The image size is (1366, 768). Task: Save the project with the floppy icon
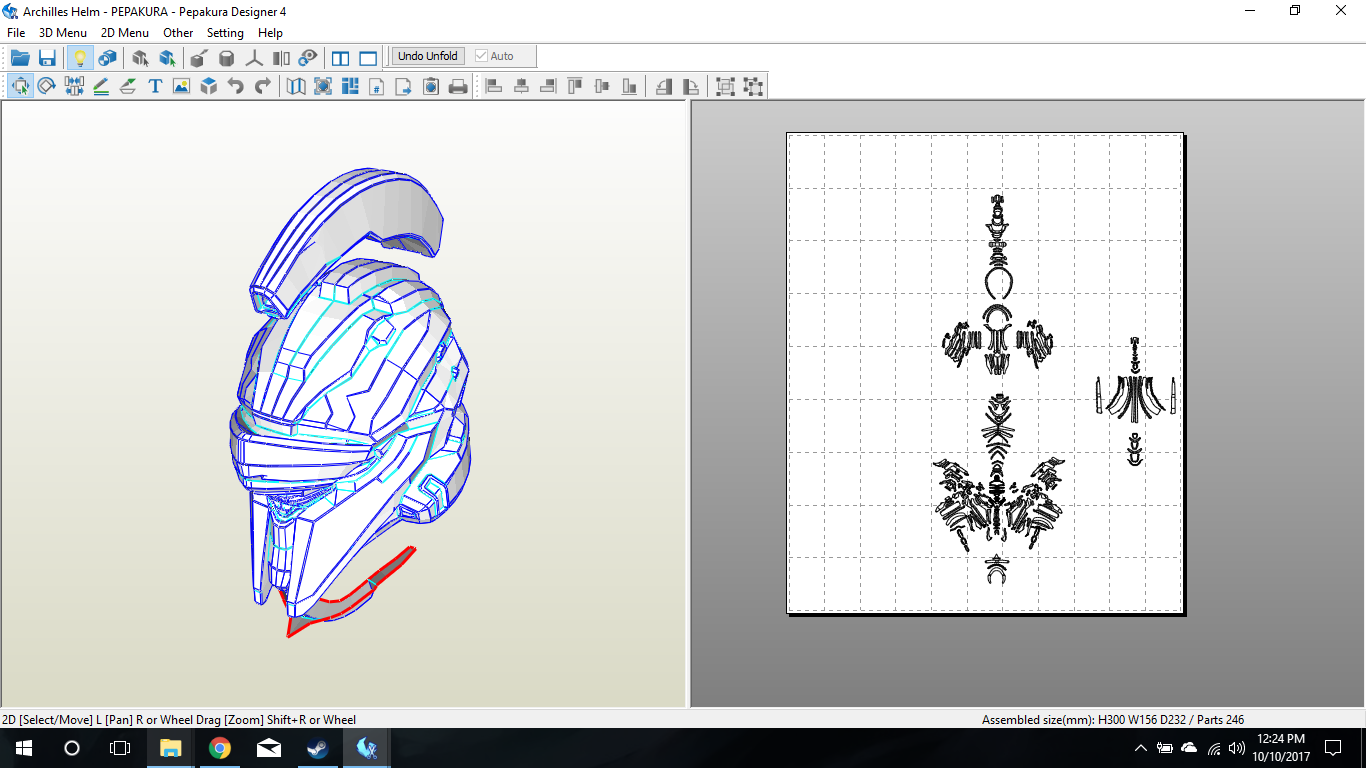point(47,57)
